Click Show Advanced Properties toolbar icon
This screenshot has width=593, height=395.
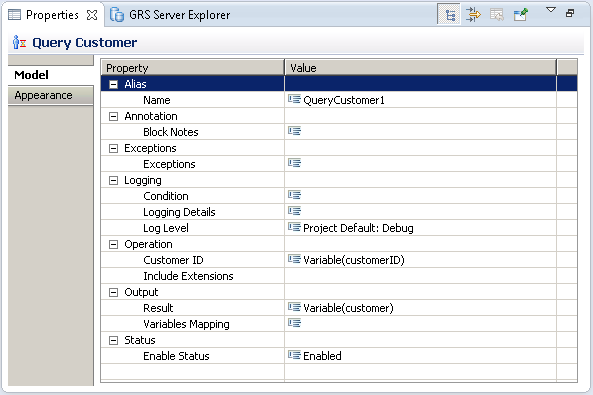coord(473,15)
